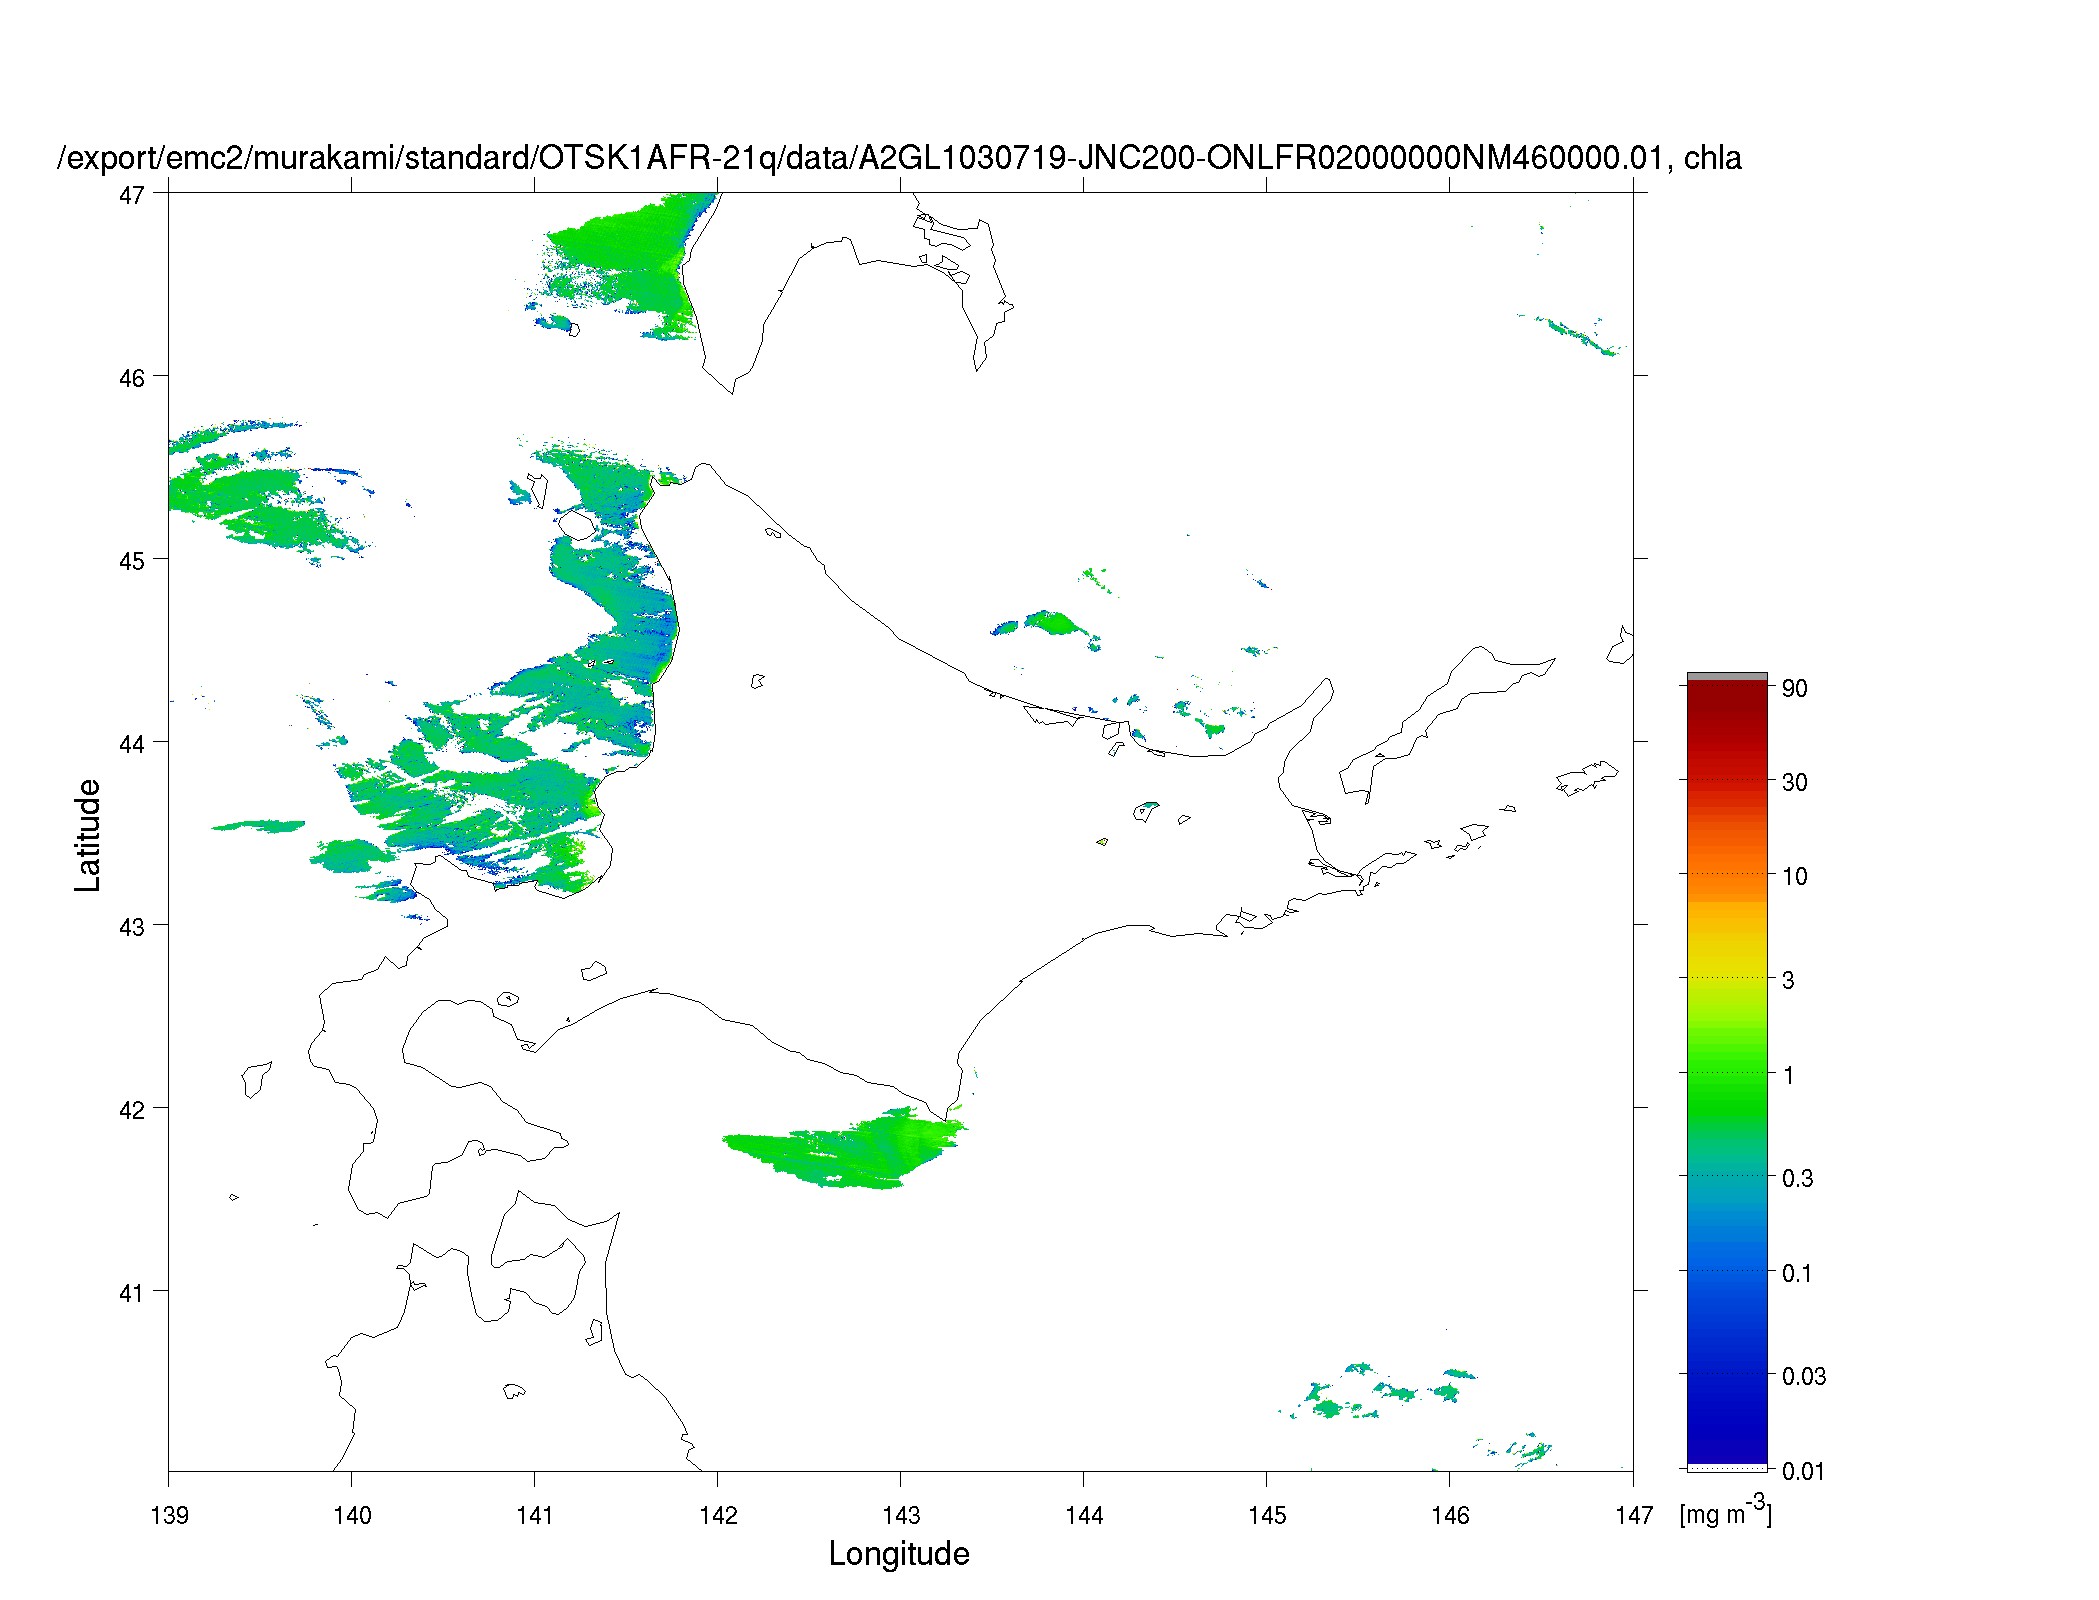
Task: Click longitude tick label 139
Action: point(169,1515)
